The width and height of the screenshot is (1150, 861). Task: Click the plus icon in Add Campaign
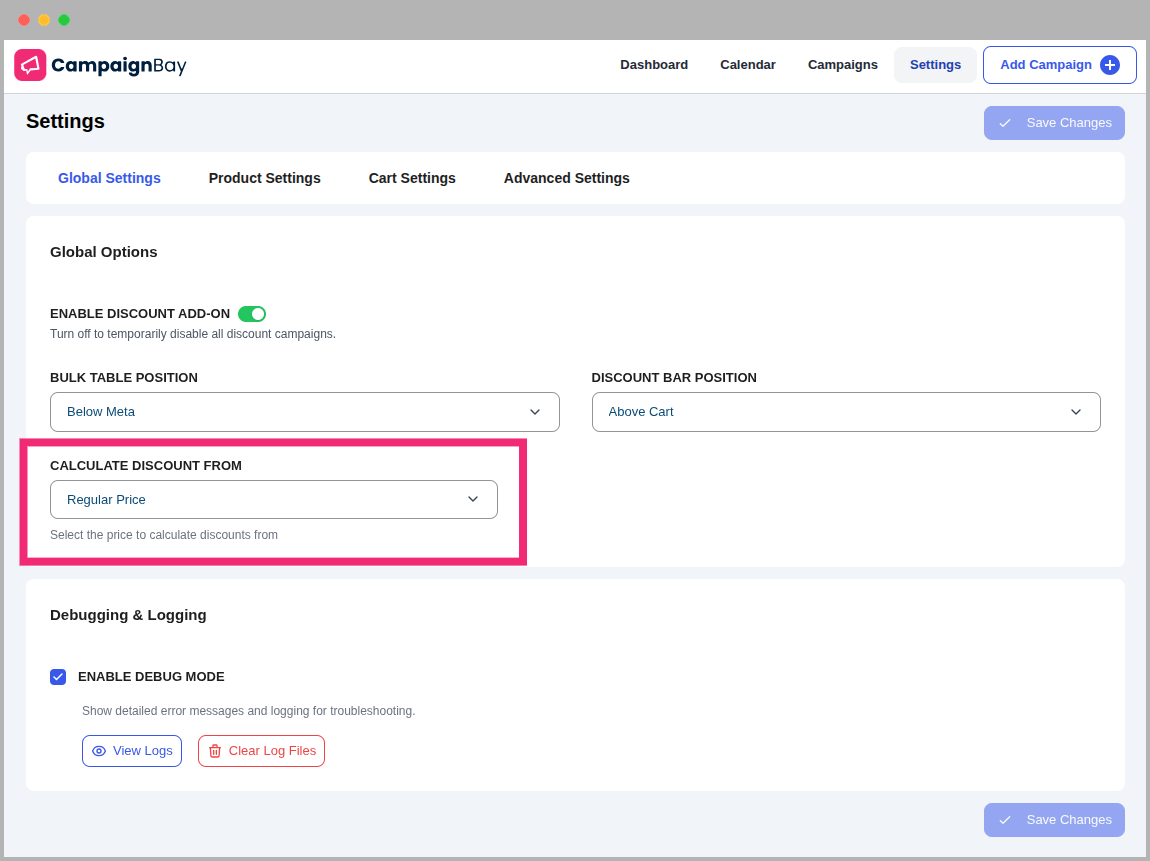click(x=1109, y=65)
